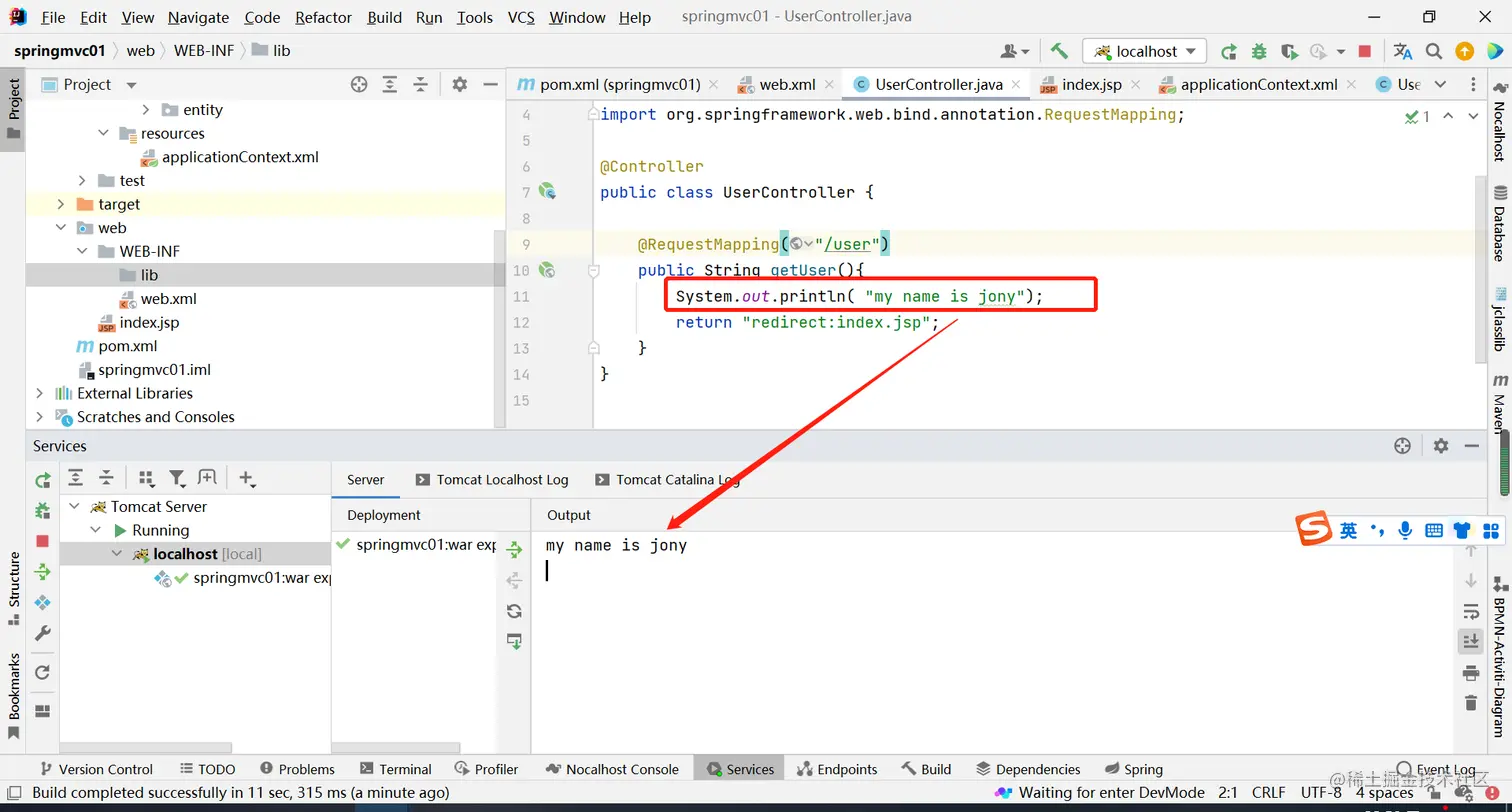Viewport: 1512px width, 812px height.
Task: Toggle tool window bars icon in status bar
Action: [14, 793]
